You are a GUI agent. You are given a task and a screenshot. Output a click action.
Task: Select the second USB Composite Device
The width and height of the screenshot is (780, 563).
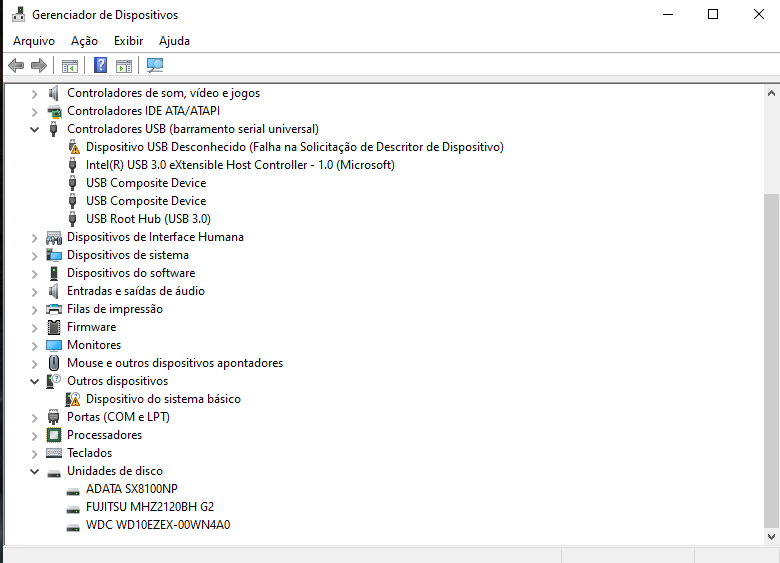tap(146, 201)
